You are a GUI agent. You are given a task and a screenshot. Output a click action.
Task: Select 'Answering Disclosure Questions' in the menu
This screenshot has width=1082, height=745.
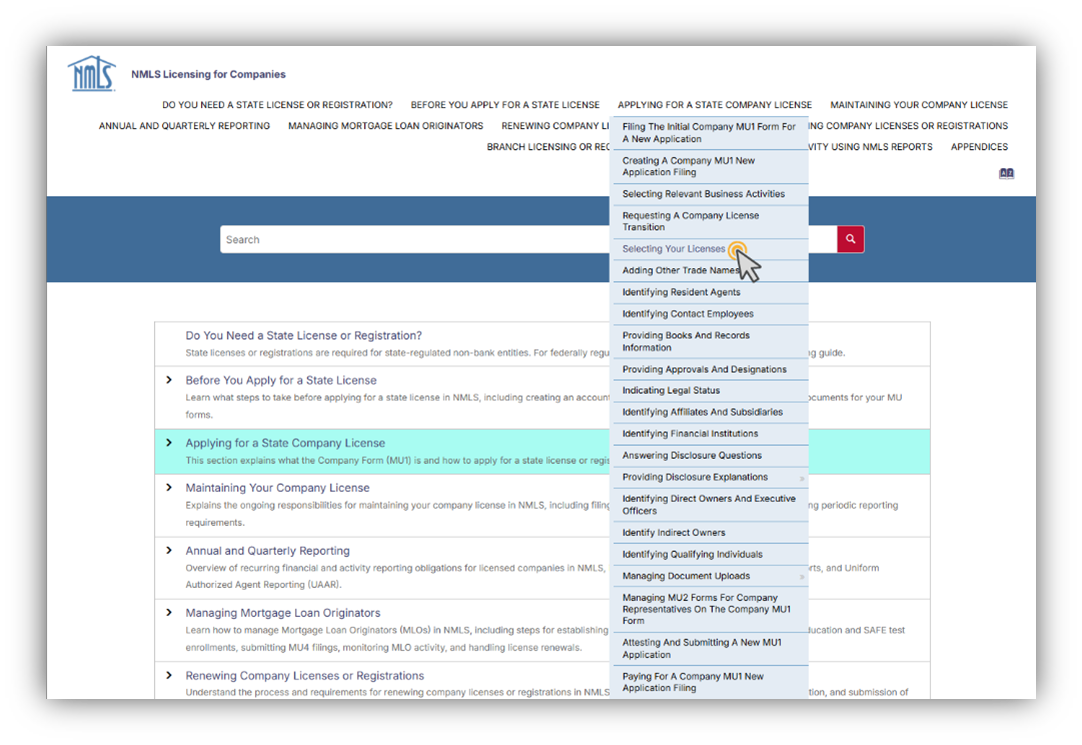pyautogui.click(x=692, y=455)
